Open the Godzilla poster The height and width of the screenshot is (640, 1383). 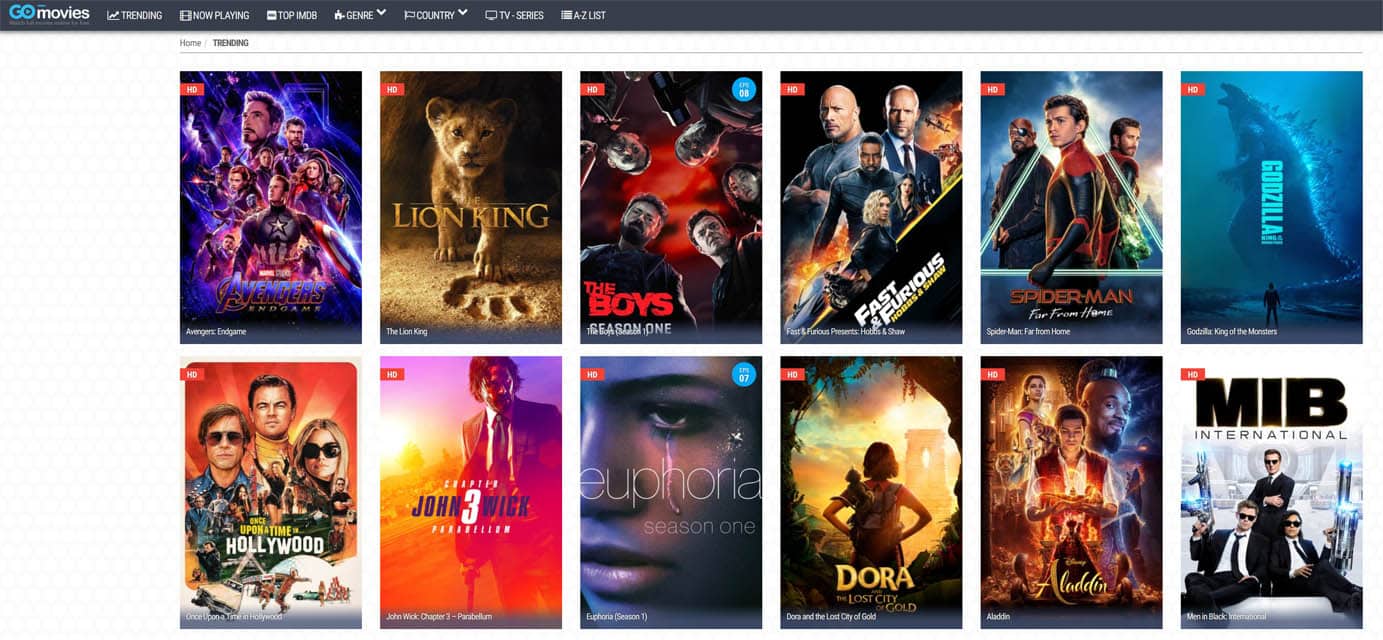tap(1271, 207)
